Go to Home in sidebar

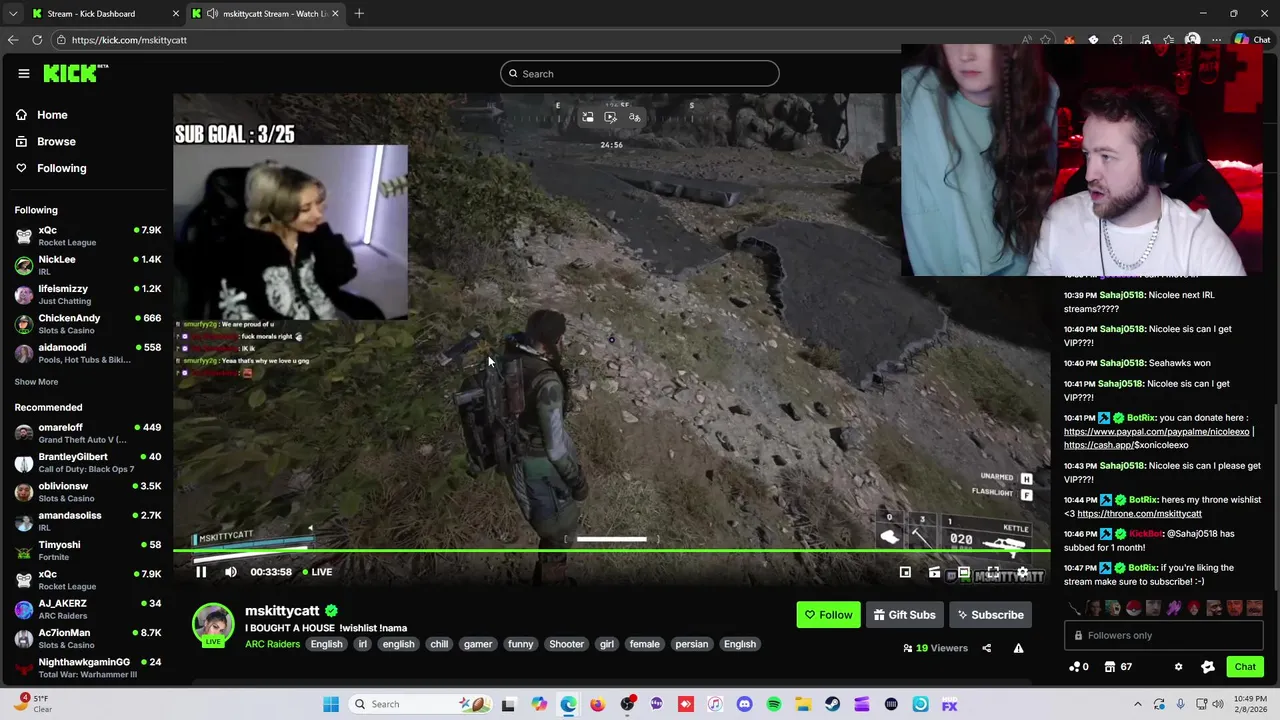click(52, 115)
